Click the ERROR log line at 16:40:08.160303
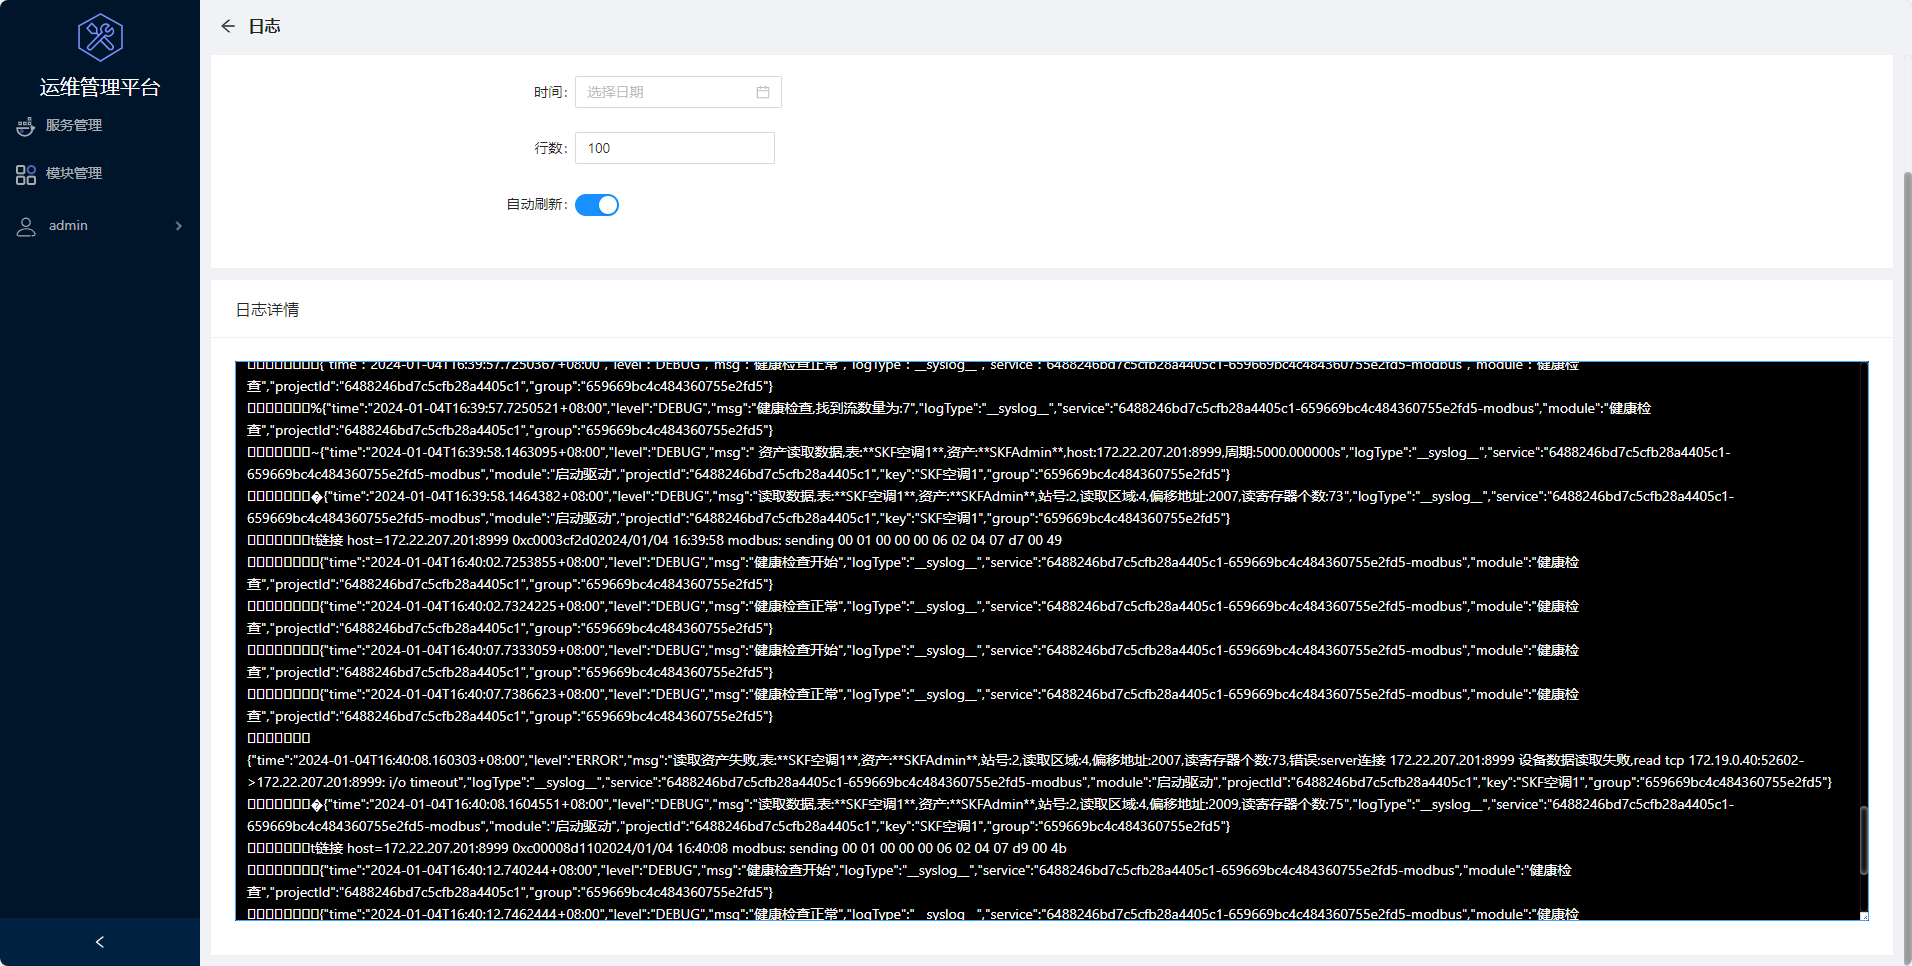1912x966 pixels. [x=1039, y=771]
